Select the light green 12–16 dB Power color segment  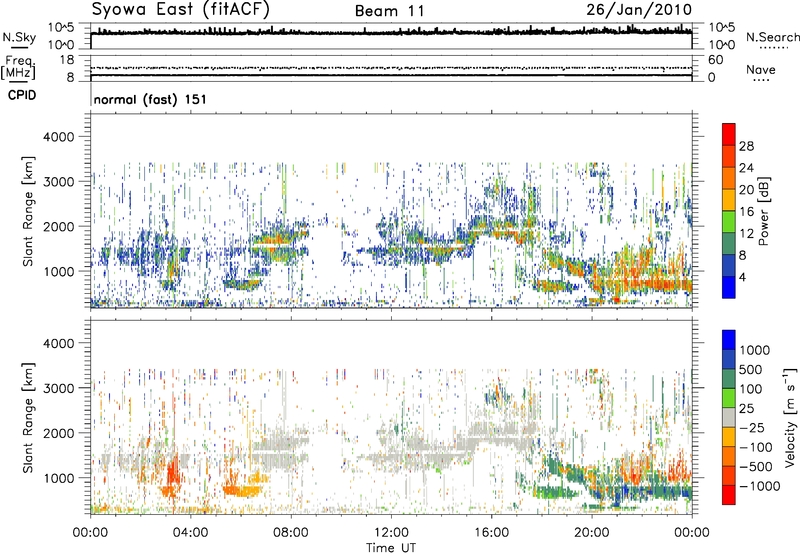(x=729, y=222)
